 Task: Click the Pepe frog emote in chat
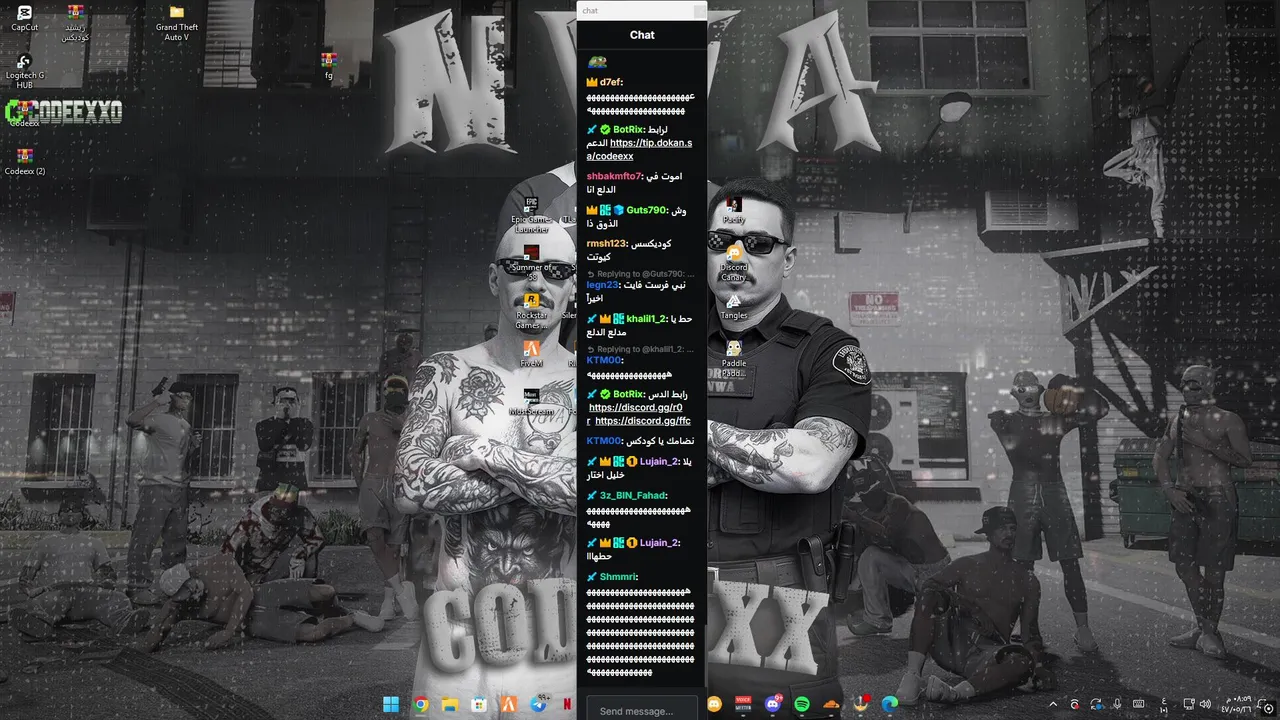(597, 63)
